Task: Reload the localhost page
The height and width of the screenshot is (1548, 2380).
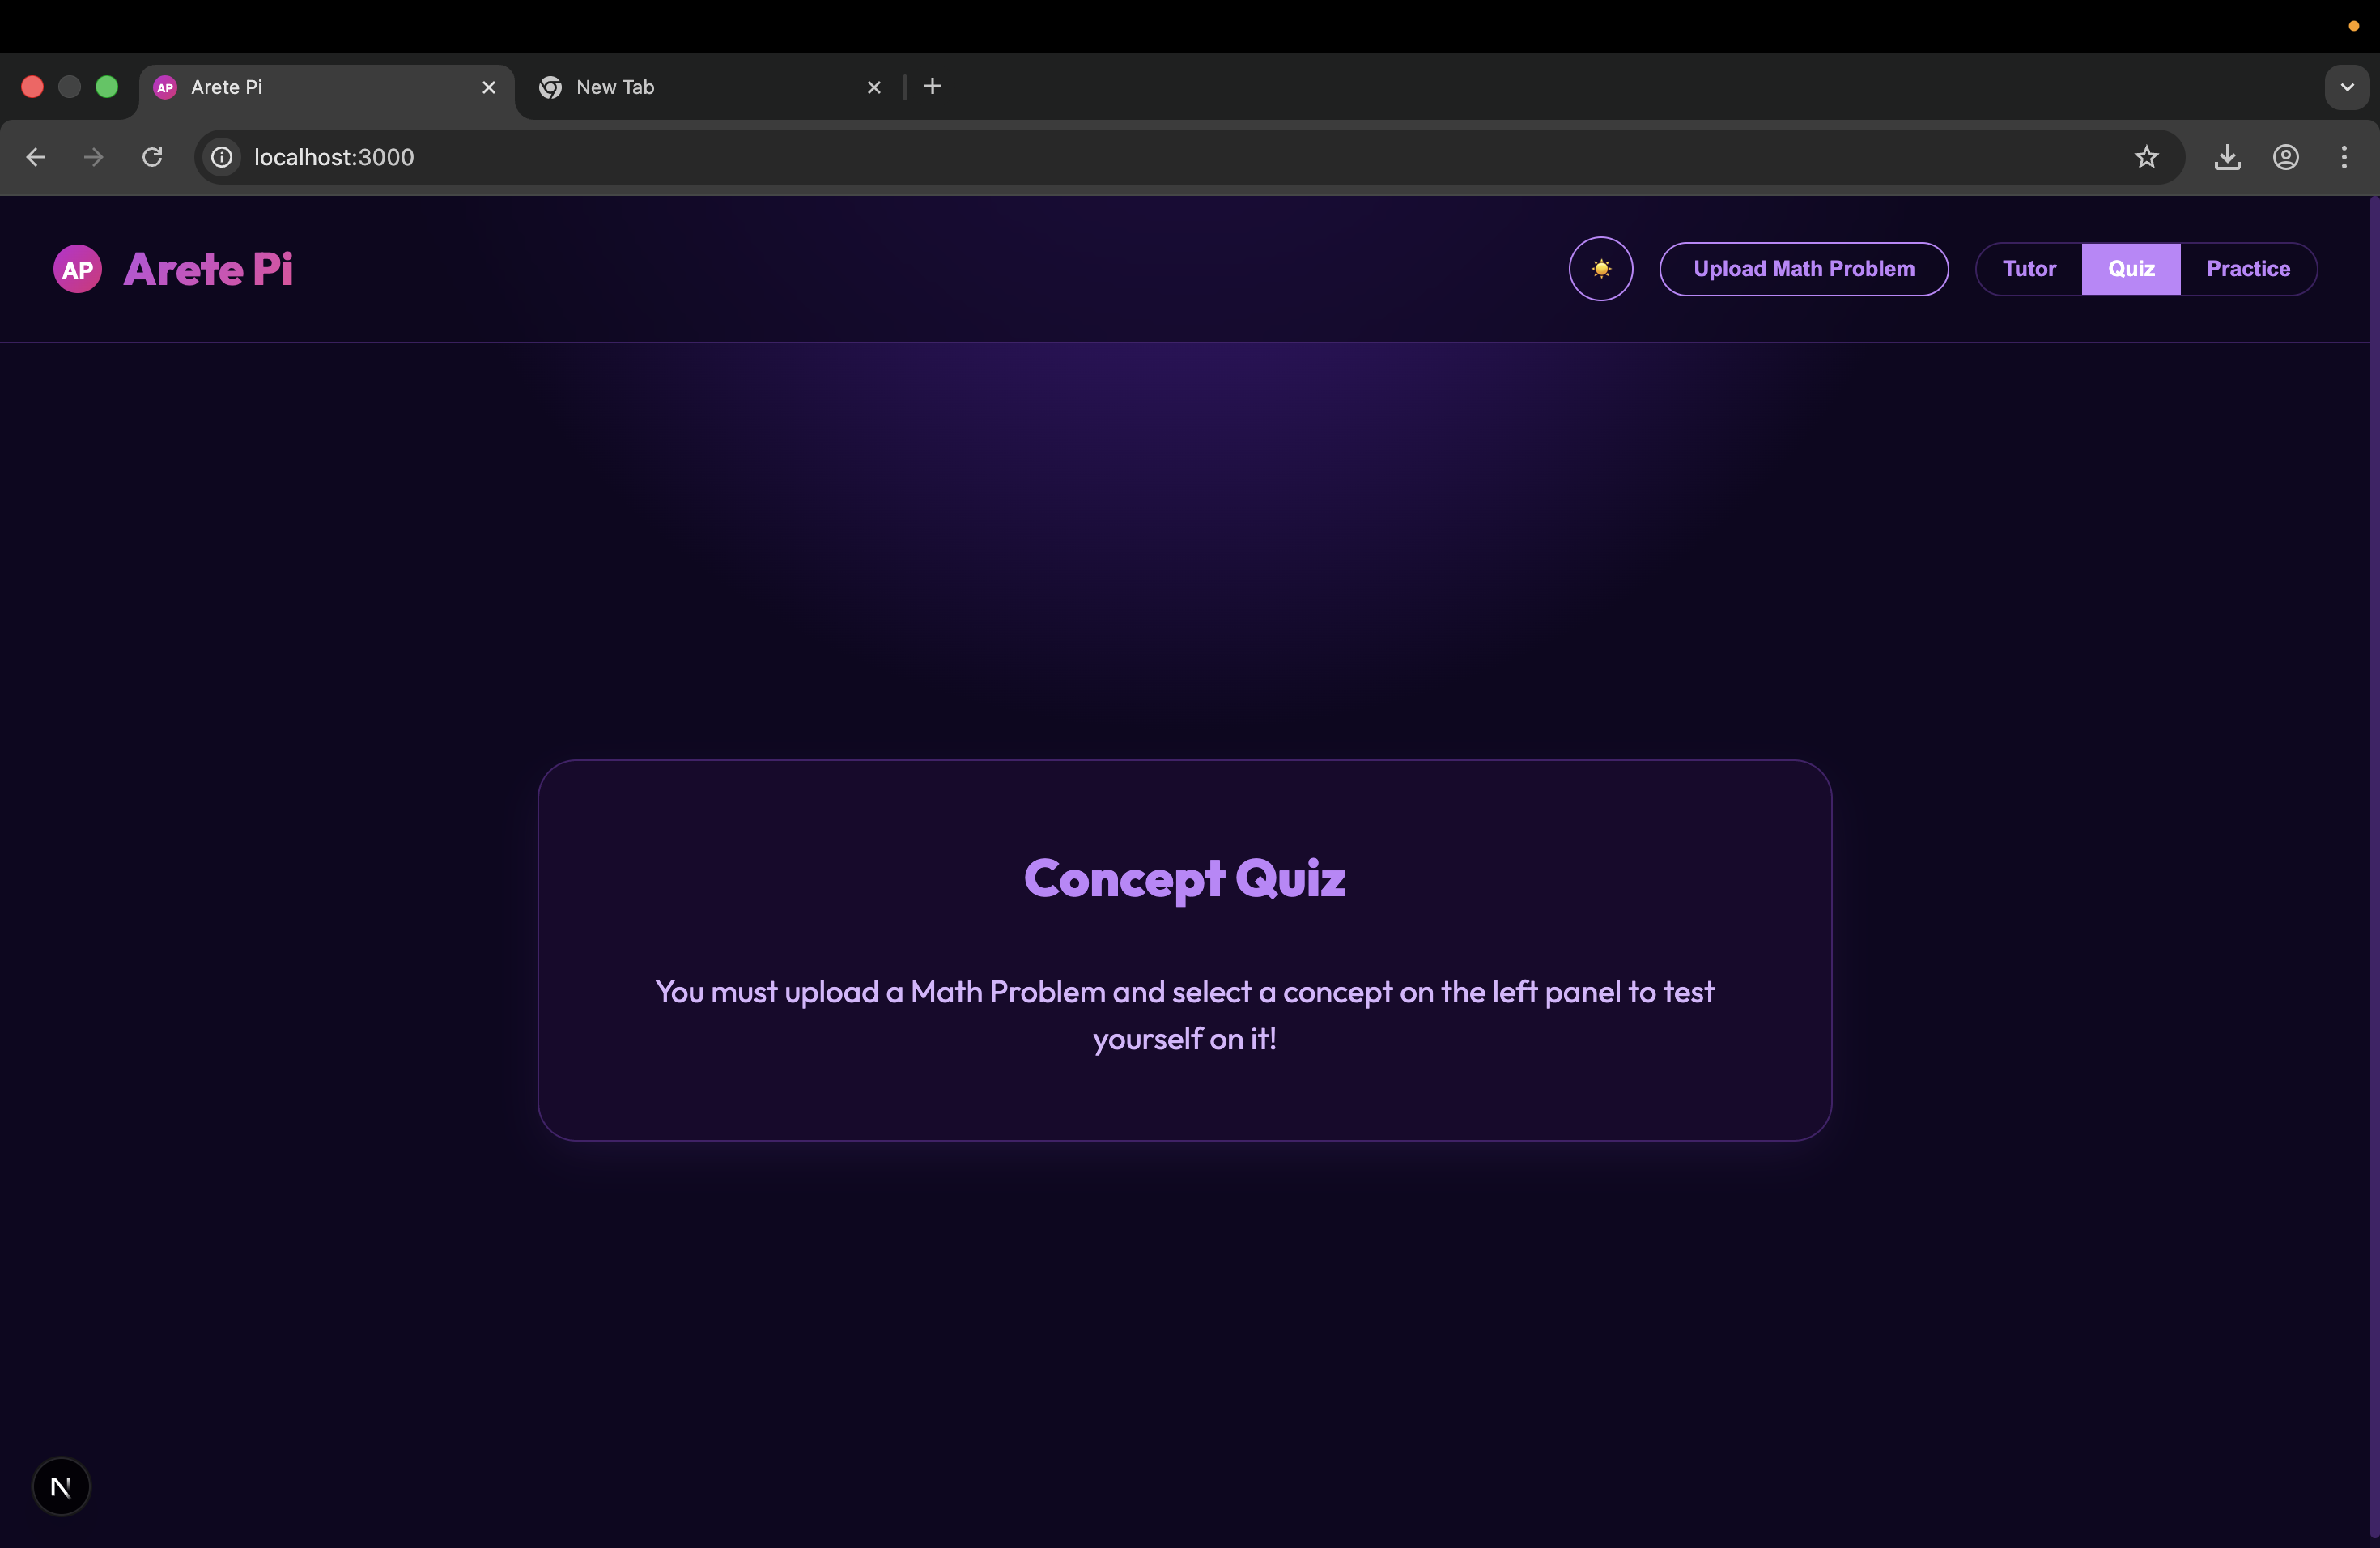Action: point(152,157)
